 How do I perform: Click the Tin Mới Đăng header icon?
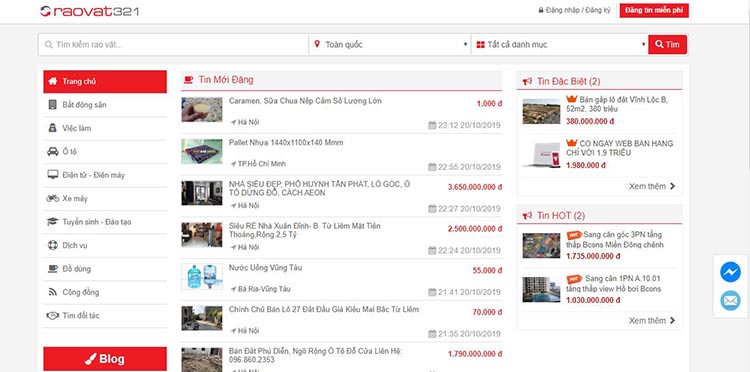pyautogui.click(x=188, y=79)
